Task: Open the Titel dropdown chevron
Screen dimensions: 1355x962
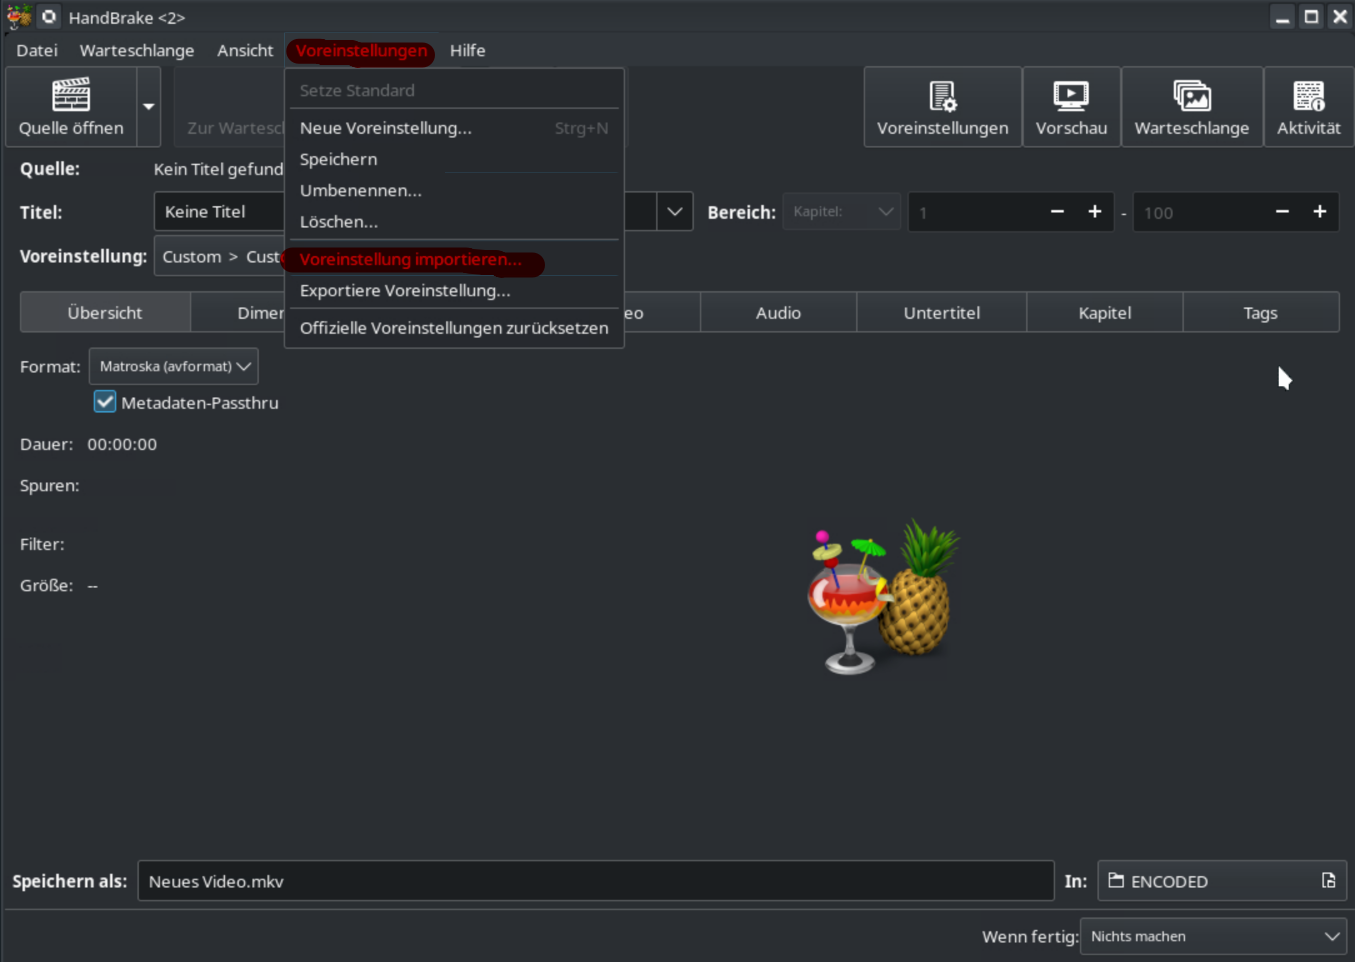Action: click(x=675, y=212)
